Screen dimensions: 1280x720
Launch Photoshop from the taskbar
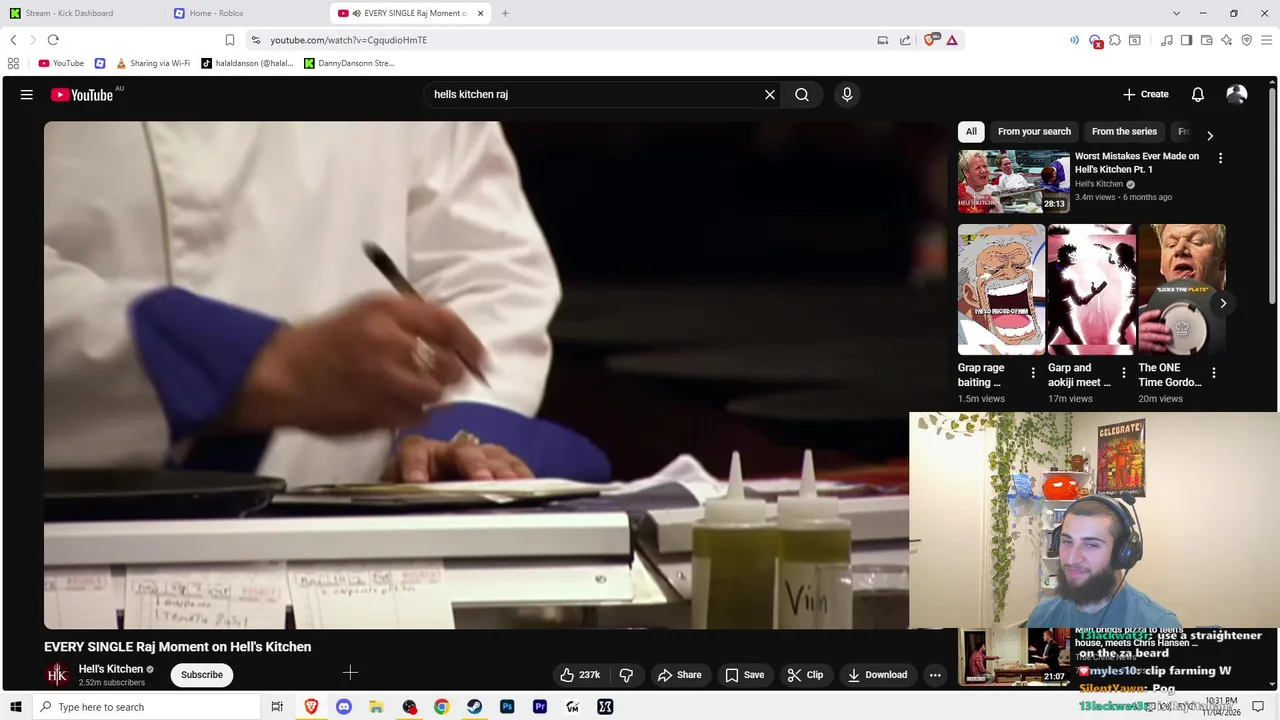507,707
